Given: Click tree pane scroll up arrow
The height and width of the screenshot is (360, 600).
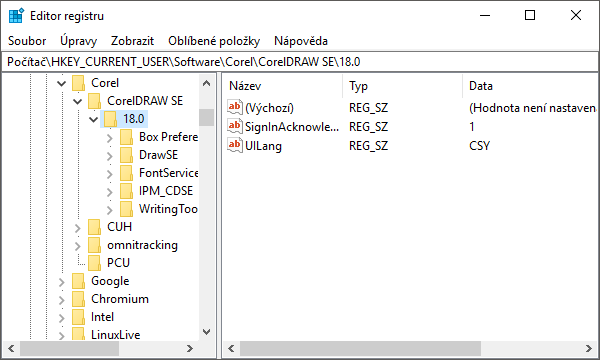Looking at the screenshot, I should (x=206, y=83).
